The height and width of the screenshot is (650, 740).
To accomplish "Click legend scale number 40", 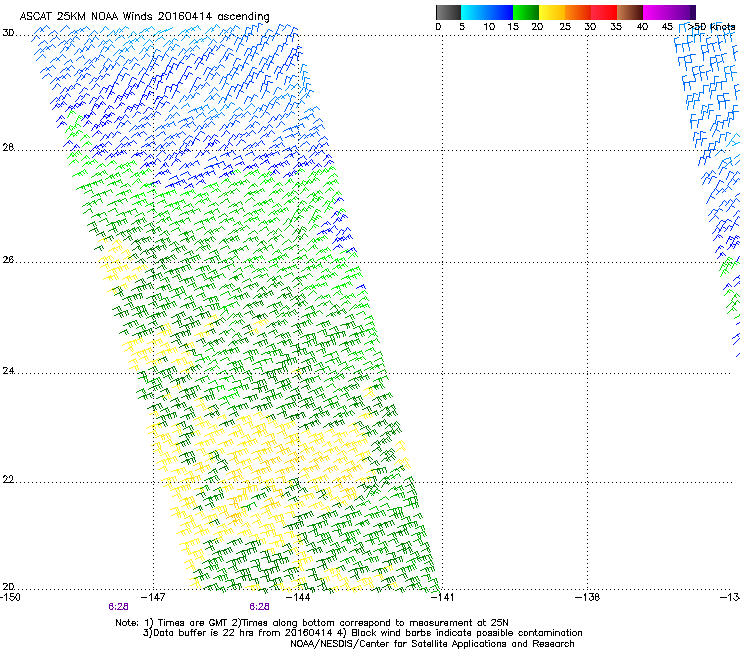I will click(642, 27).
